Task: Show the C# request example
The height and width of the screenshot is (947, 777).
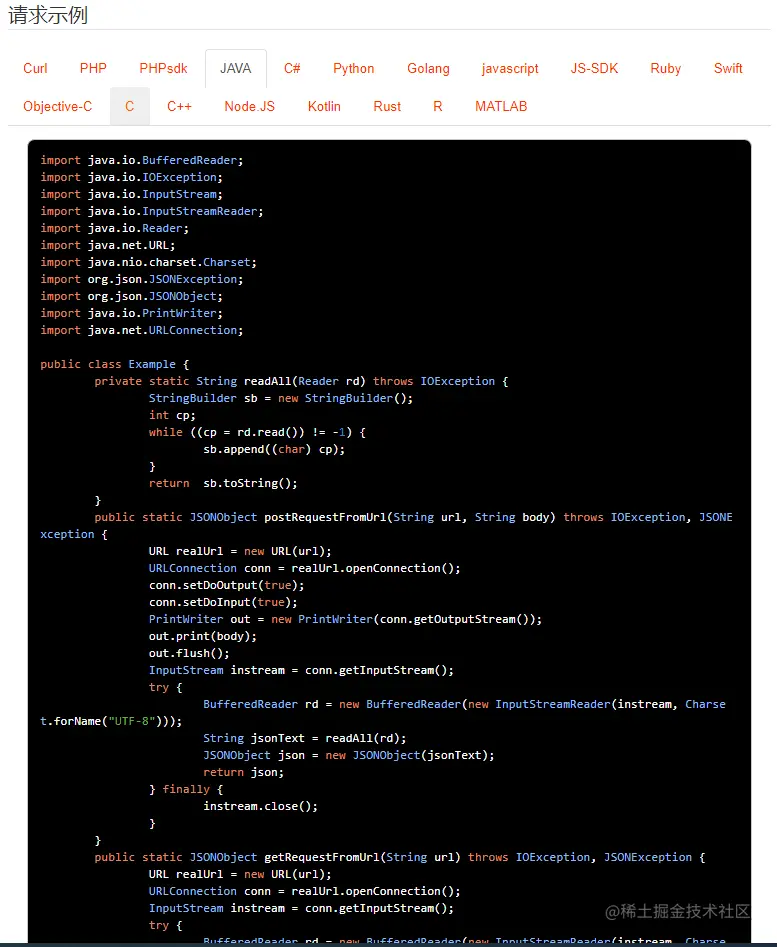Action: (292, 68)
